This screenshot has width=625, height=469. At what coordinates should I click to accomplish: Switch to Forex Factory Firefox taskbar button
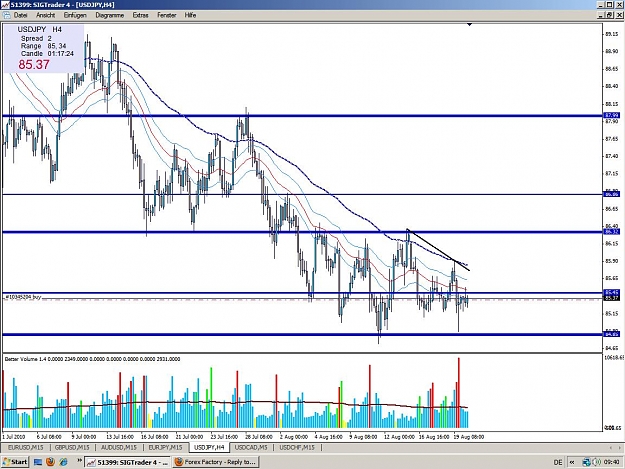(x=216, y=462)
